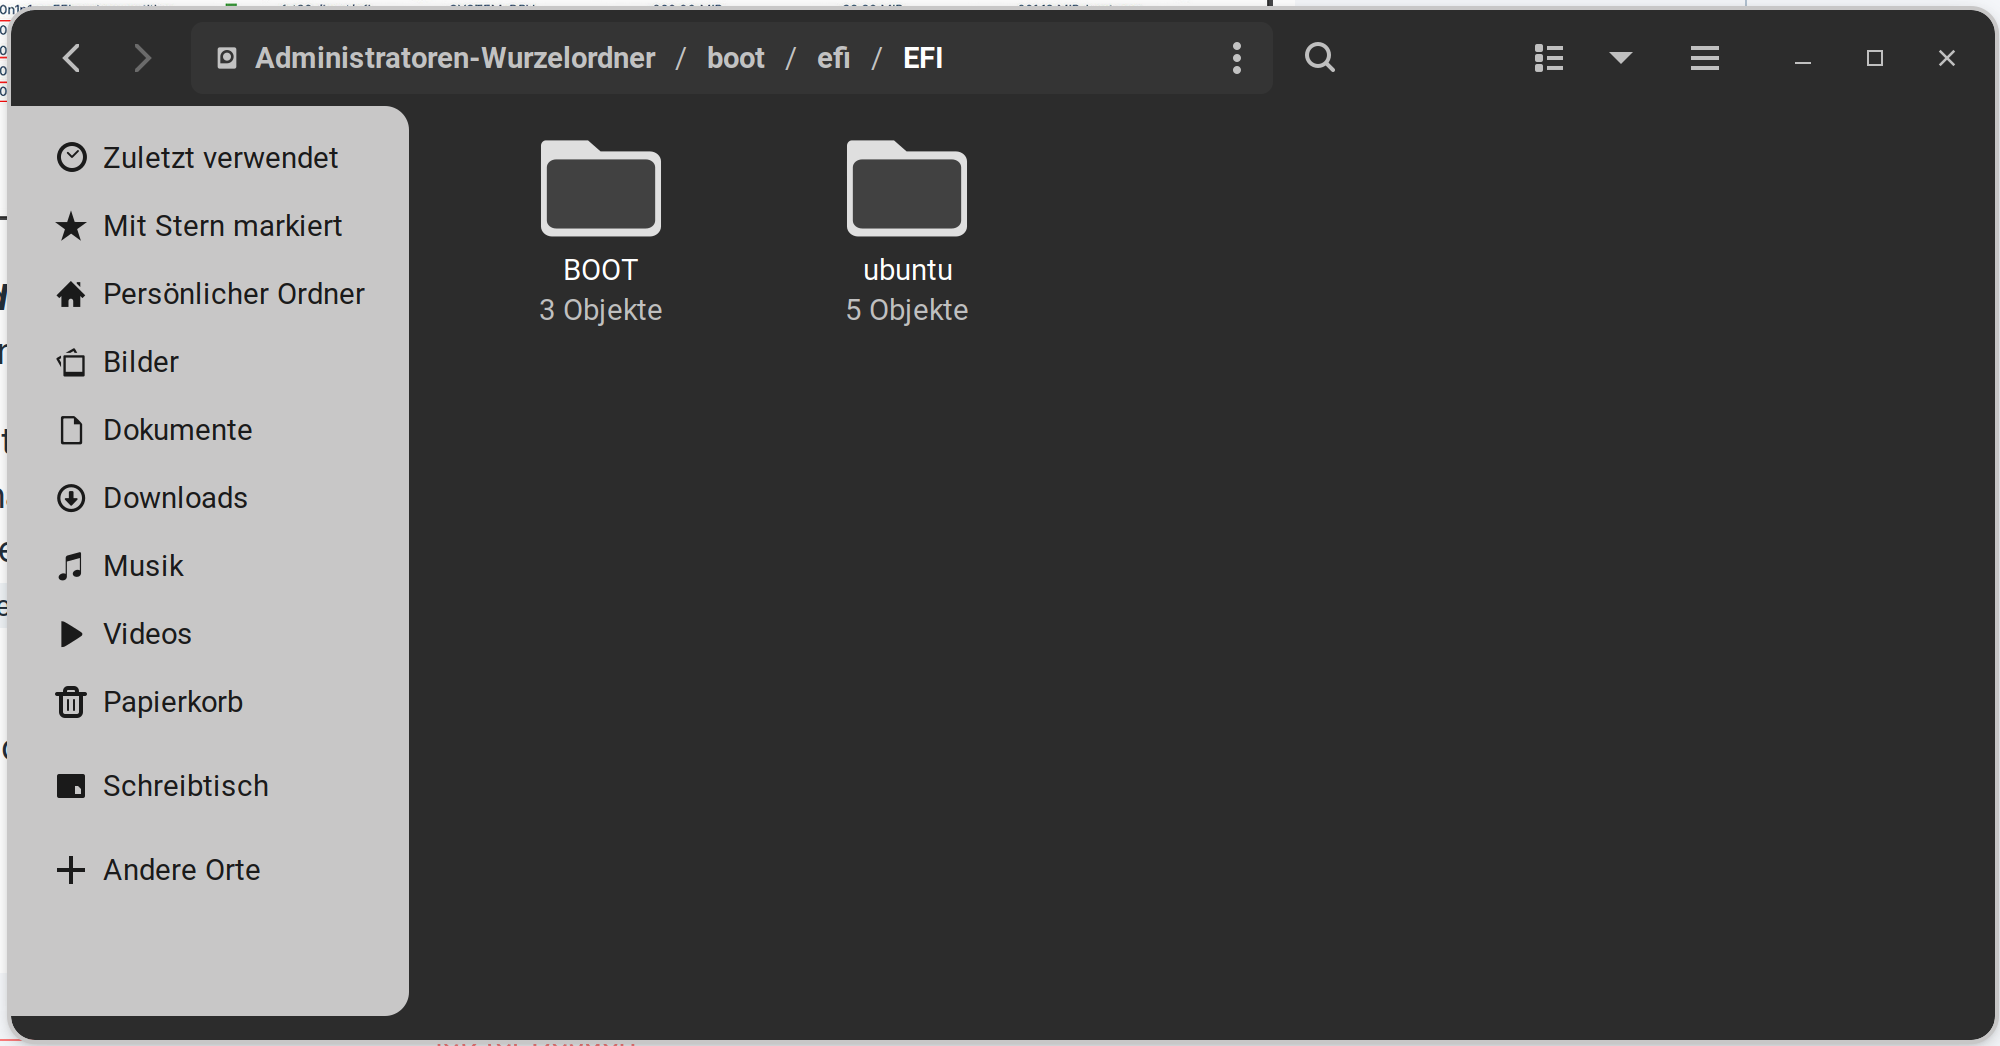Click the current EFI path segment
Image resolution: width=2000 pixels, height=1046 pixels.
pyautogui.click(x=923, y=58)
